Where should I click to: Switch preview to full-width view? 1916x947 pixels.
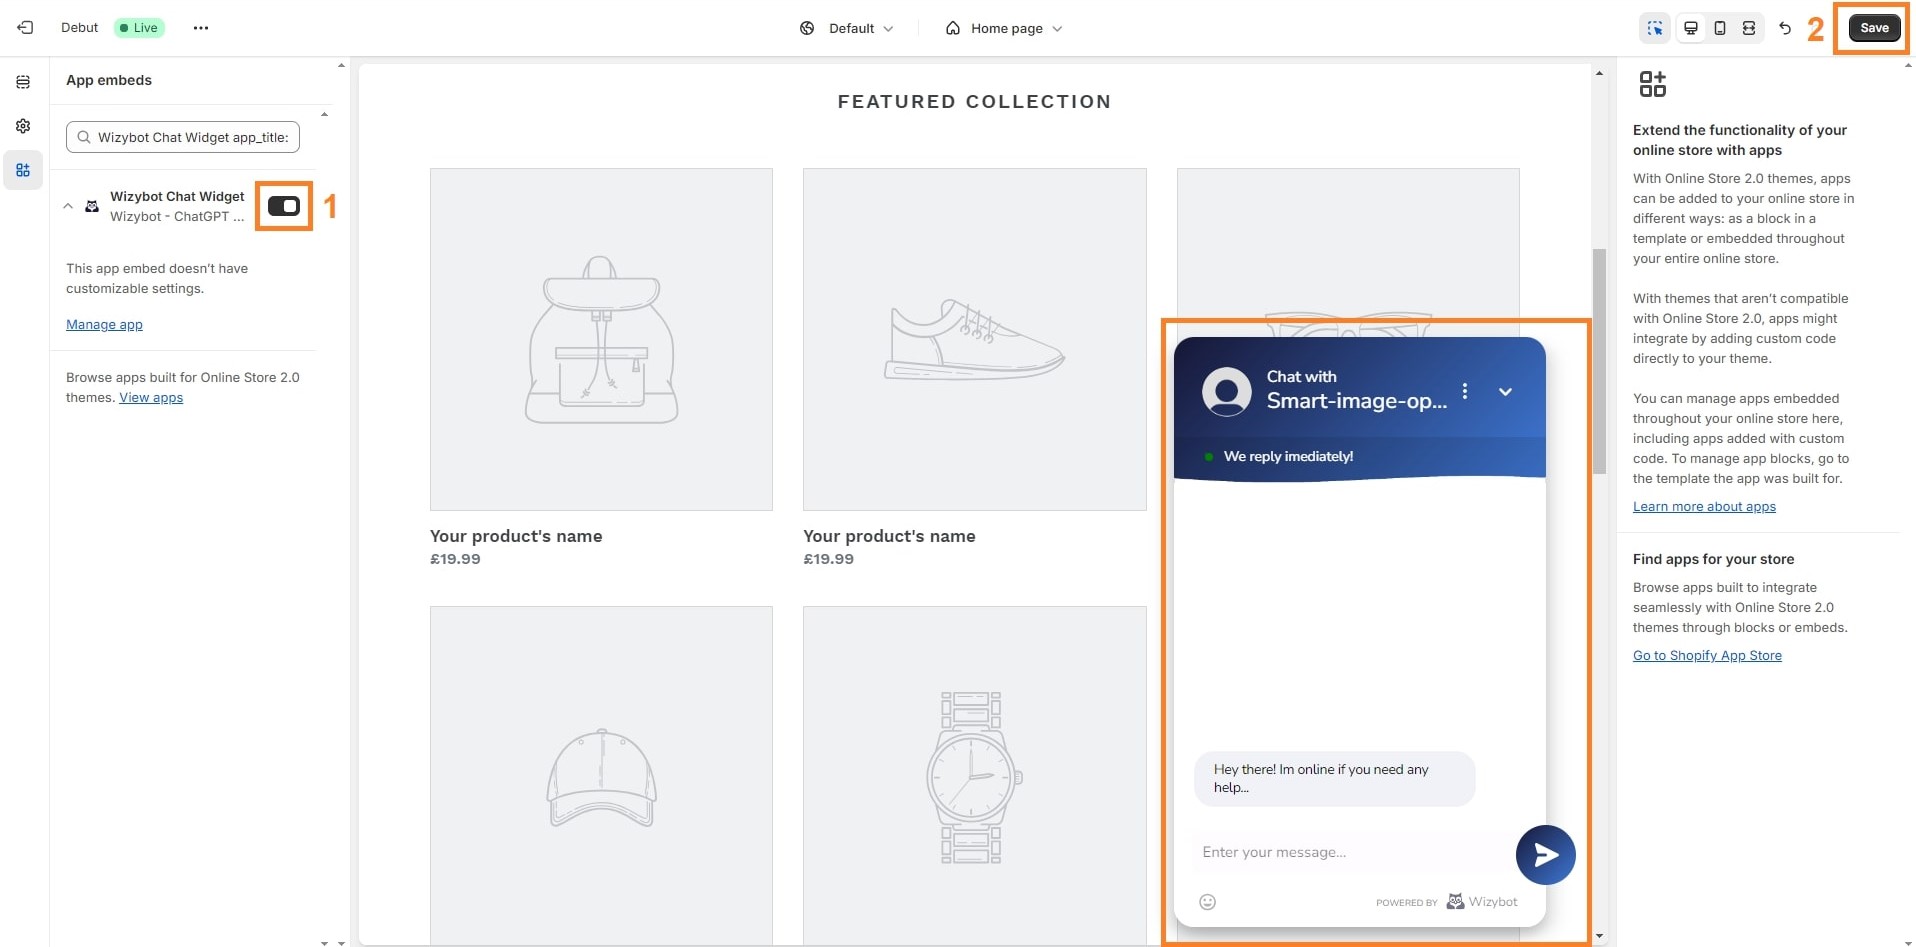point(1747,28)
